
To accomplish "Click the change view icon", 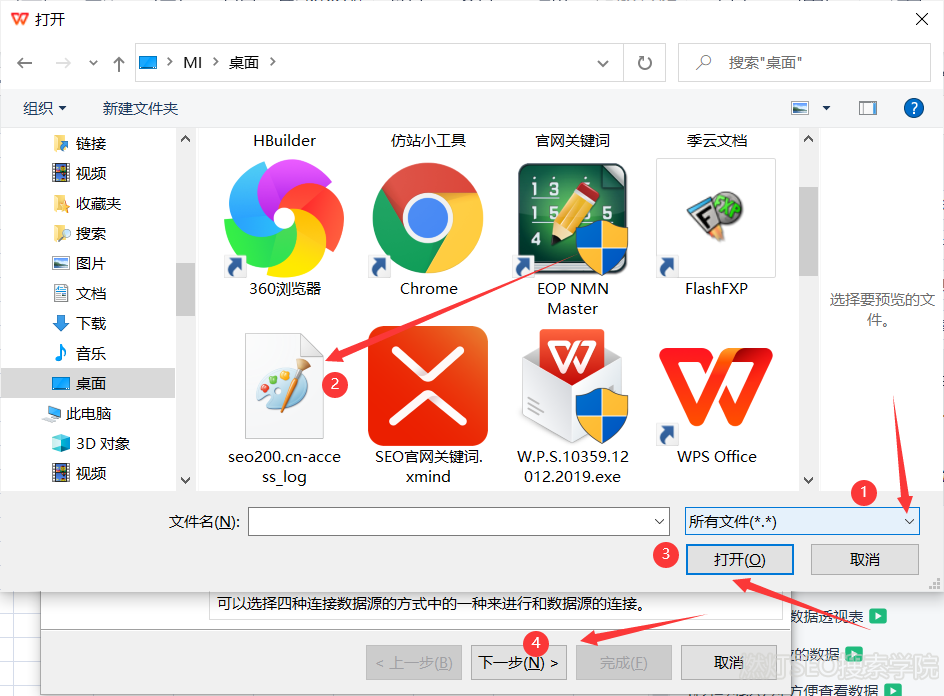I will click(800, 108).
